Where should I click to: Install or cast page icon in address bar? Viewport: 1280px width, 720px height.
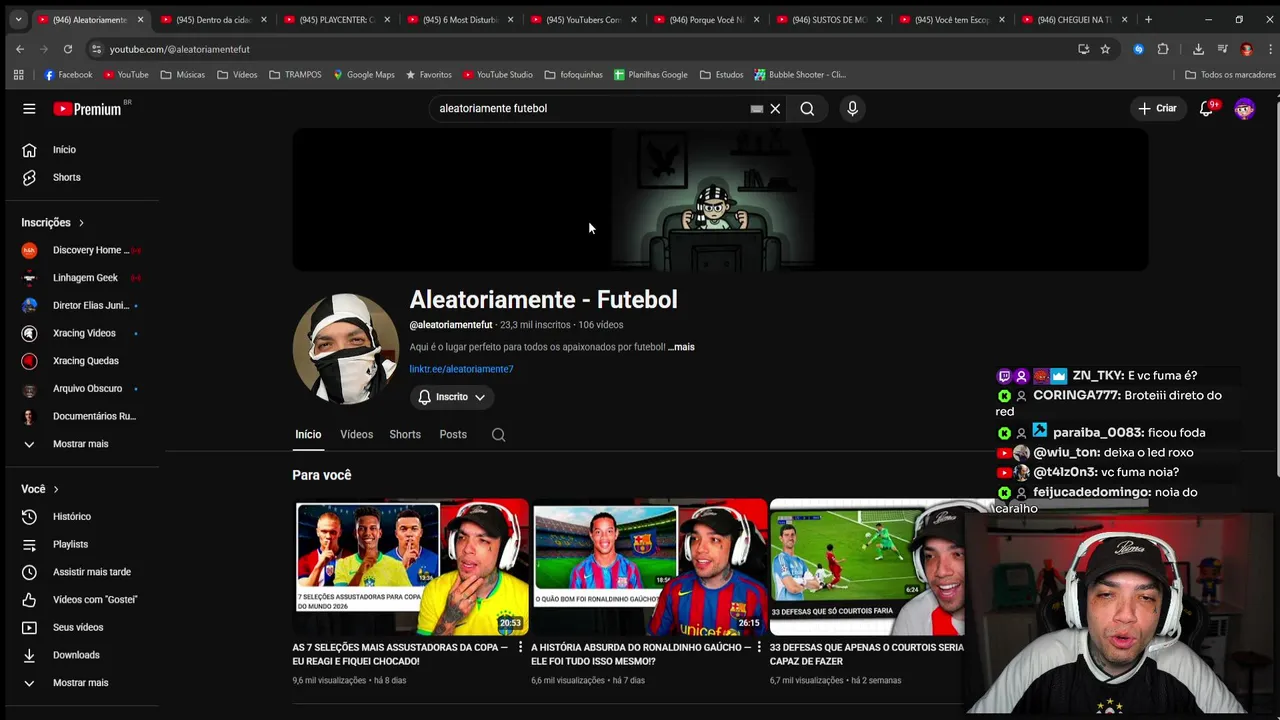pos(1083,49)
